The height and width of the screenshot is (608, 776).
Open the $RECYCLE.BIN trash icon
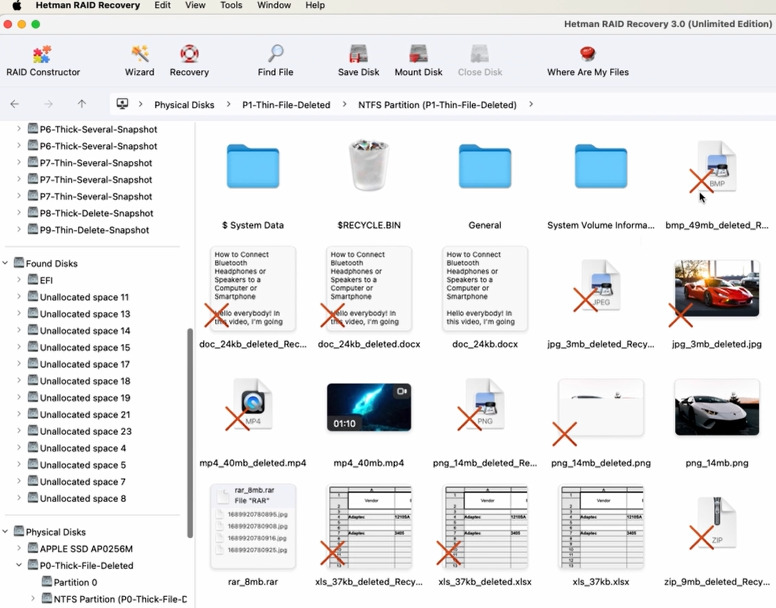[369, 165]
